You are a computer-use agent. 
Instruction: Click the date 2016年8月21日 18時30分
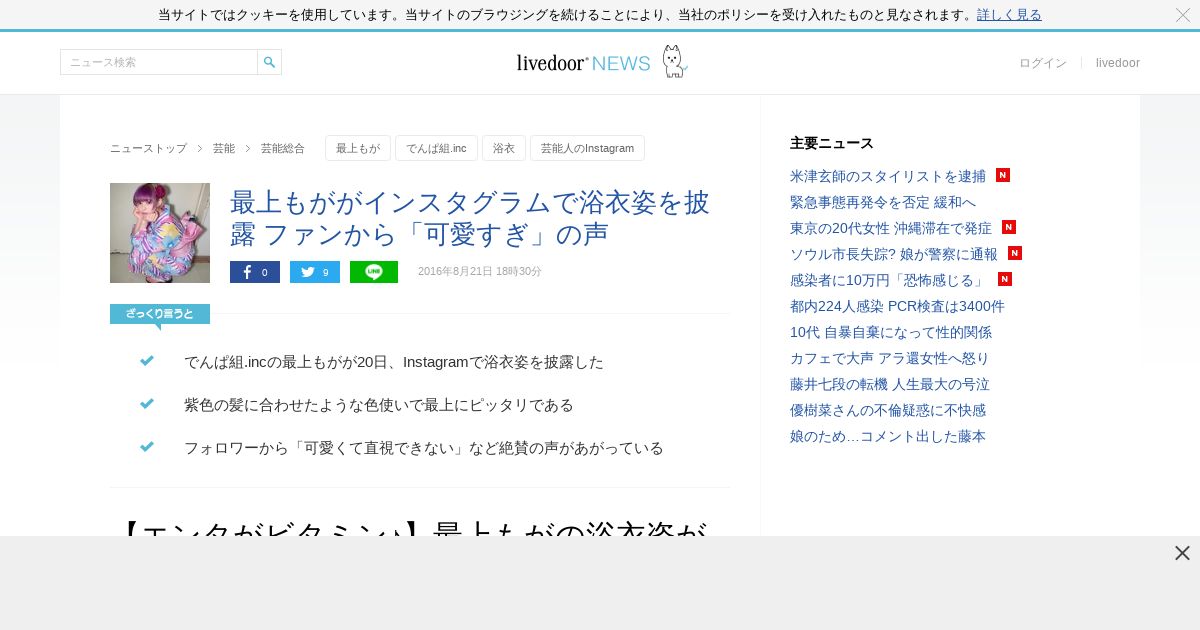(x=480, y=272)
